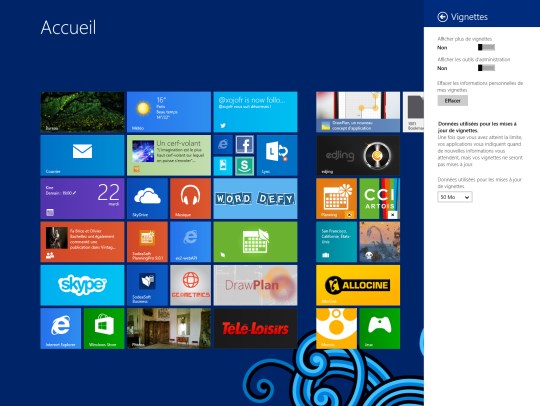Open the Météo weather tile
Screen dimensions: 540x406
coord(169,112)
